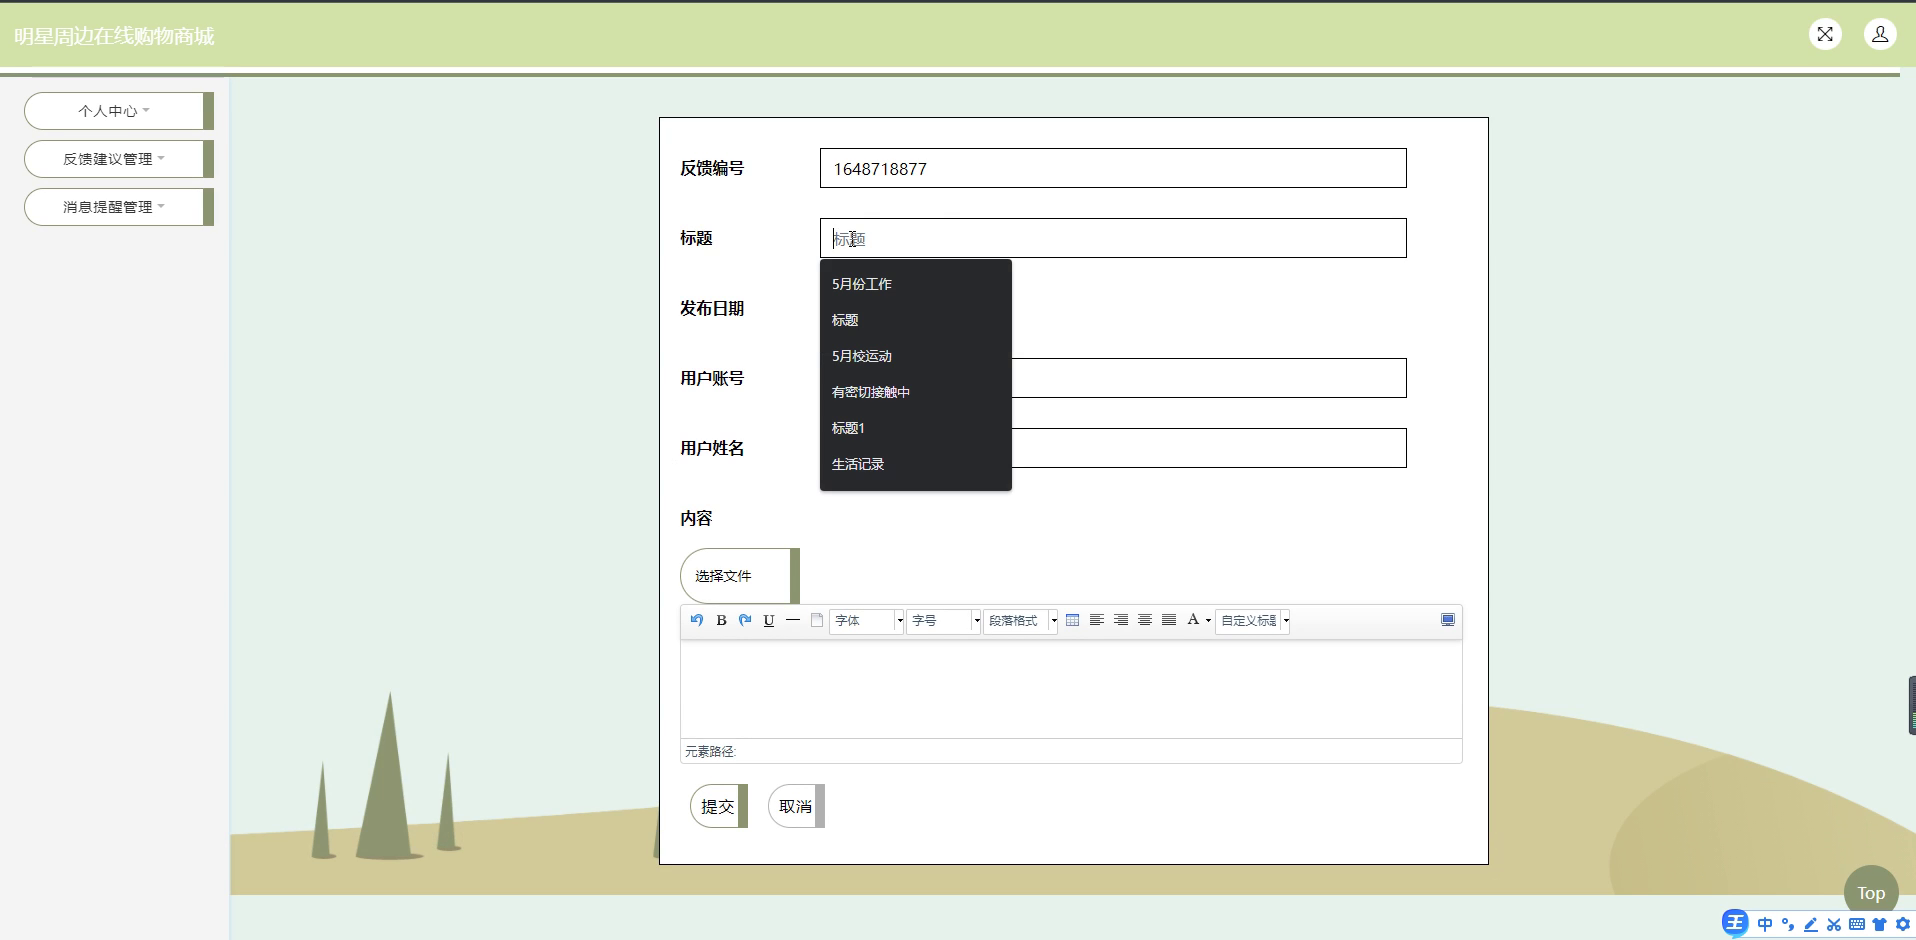The width and height of the screenshot is (1916, 940).
Task: Open IME settings gear
Action: tap(1903, 924)
